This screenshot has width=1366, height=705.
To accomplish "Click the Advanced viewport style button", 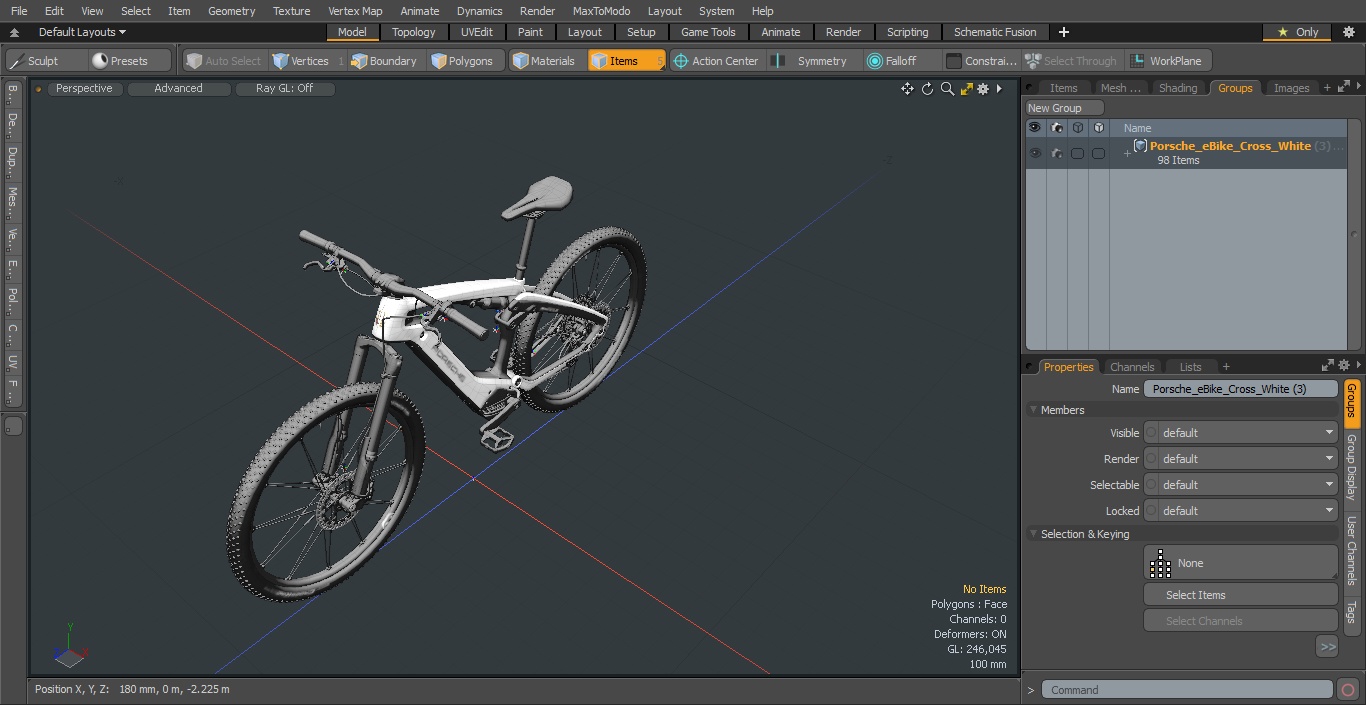I will (x=178, y=89).
